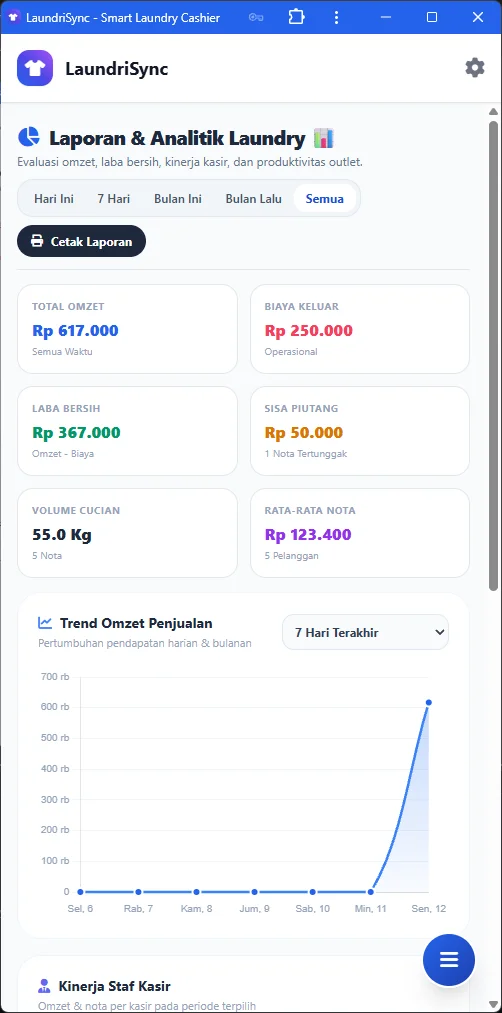Click the 'Omzet - Biaya' caption
Viewport: 502px width, 1013px height.
63,454
